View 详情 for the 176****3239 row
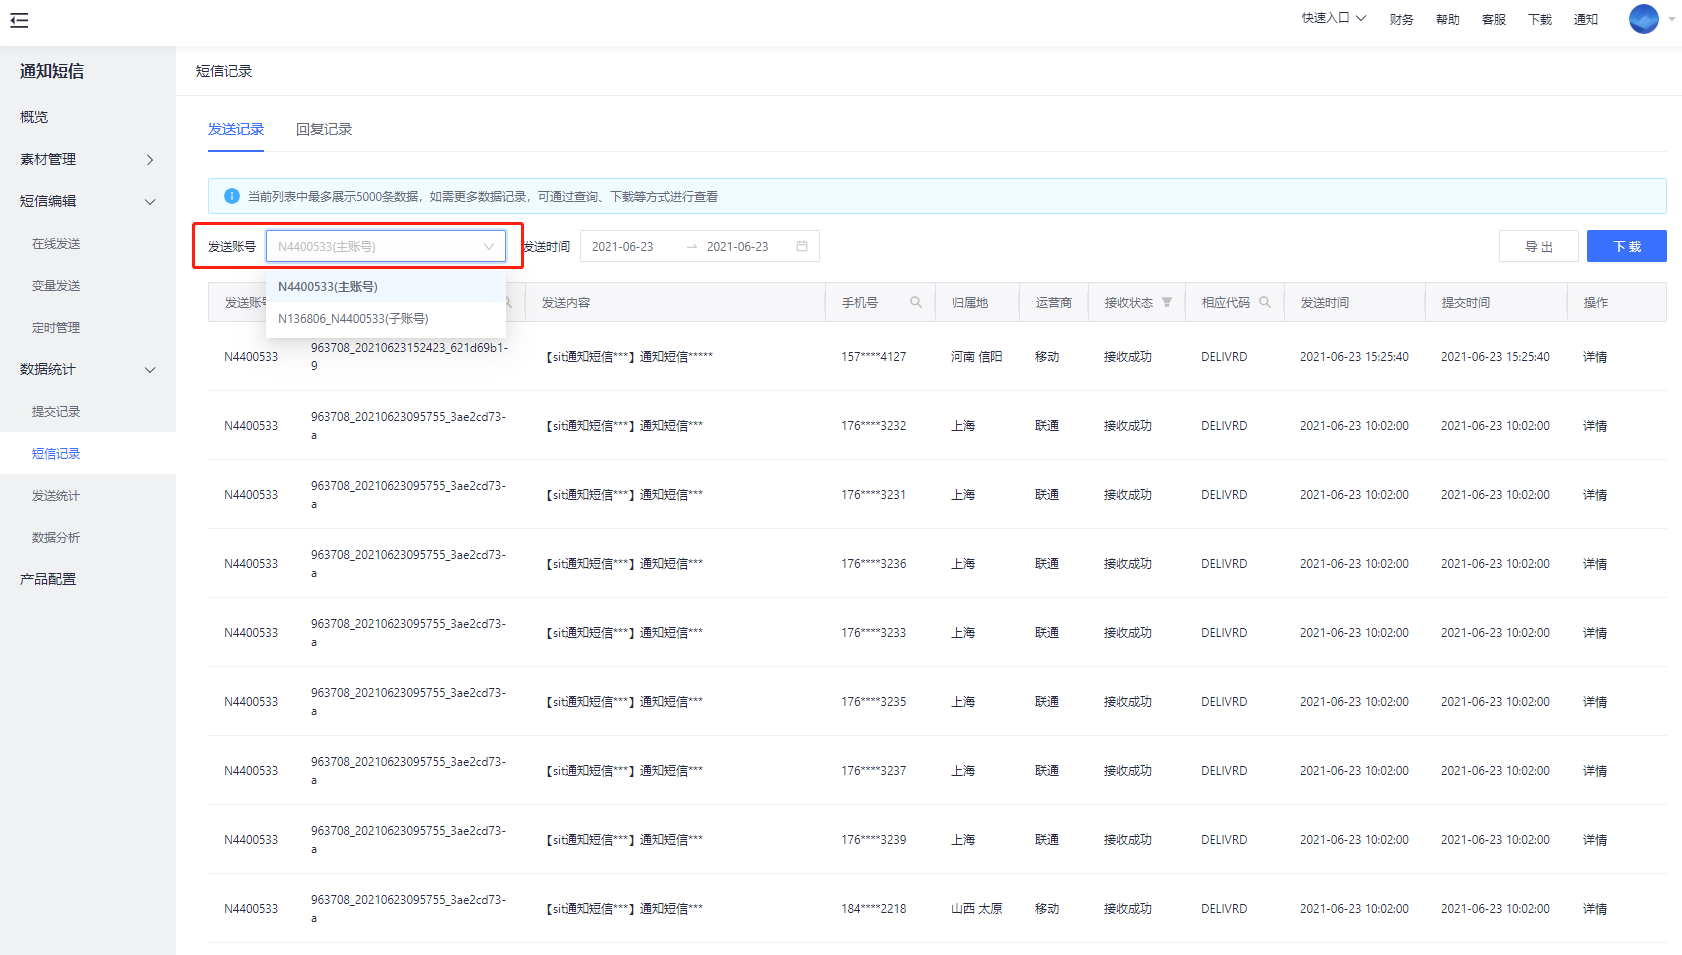This screenshot has height=955, width=1682. (x=1594, y=839)
